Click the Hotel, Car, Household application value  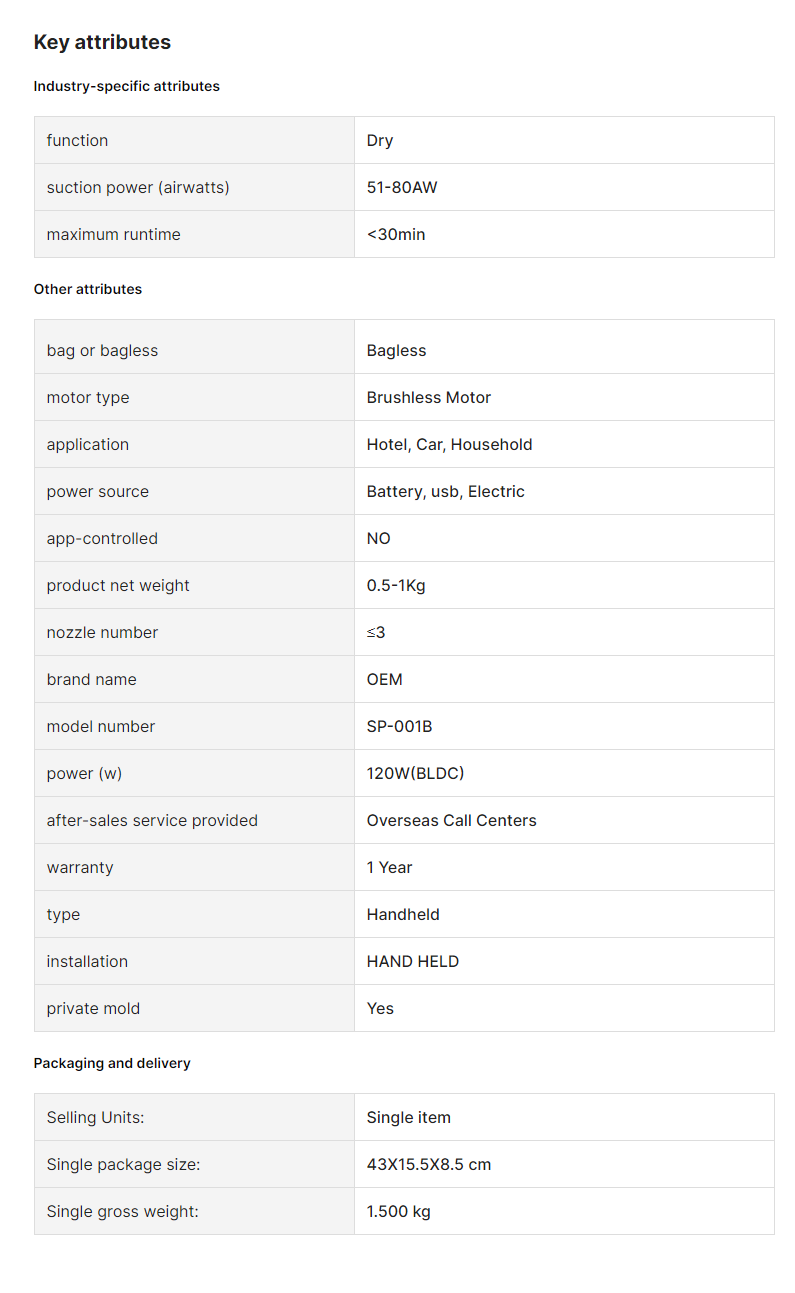tap(450, 444)
